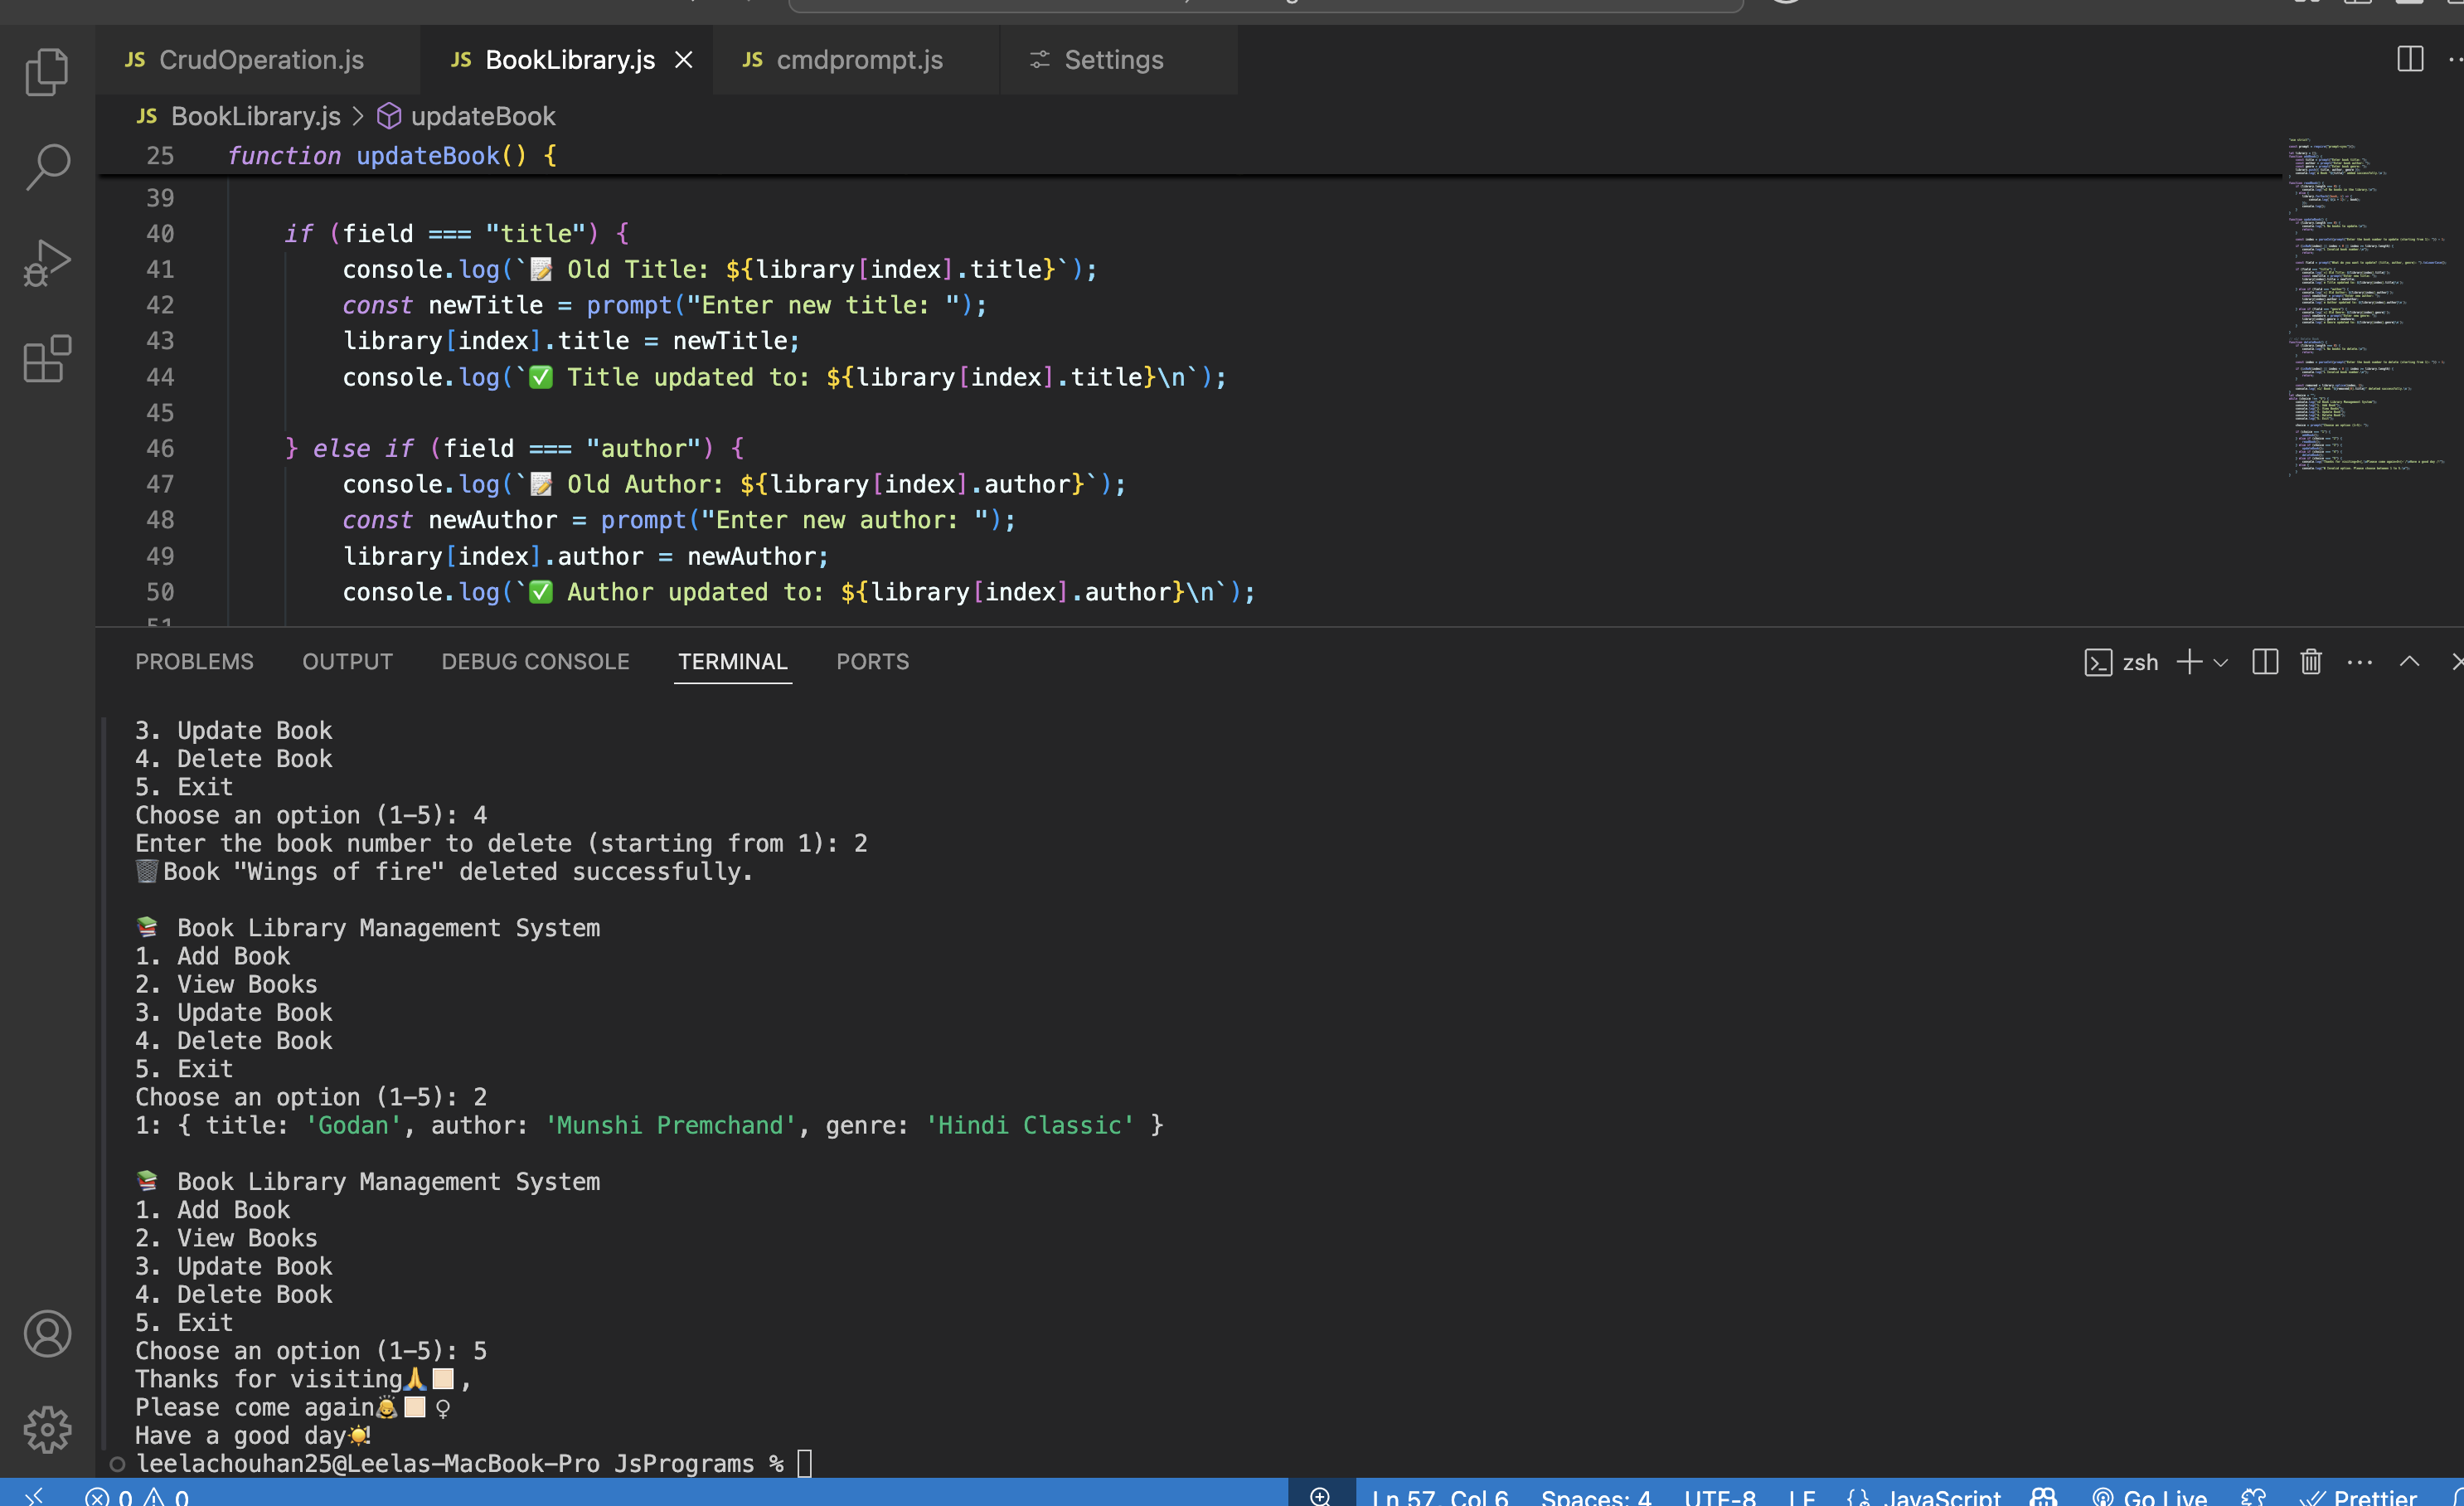Image resolution: width=2464 pixels, height=1506 pixels.
Task: Split the terminal pane
Action: [2265, 662]
